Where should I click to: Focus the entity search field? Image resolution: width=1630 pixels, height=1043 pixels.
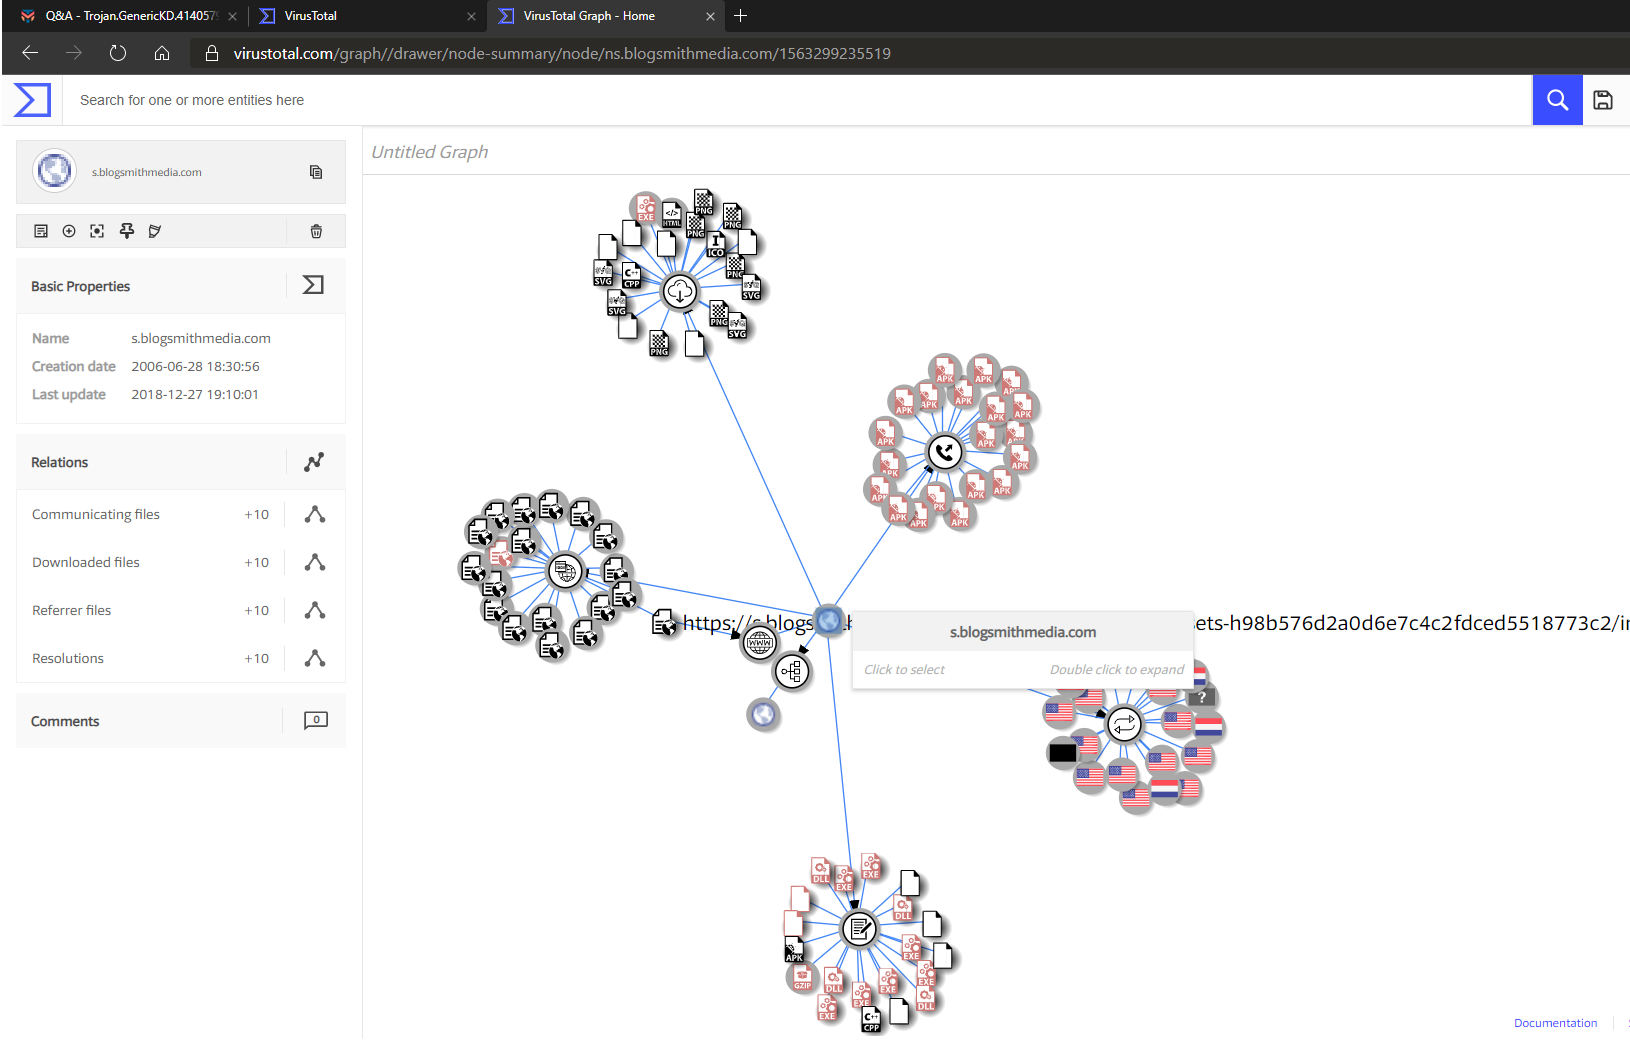(797, 100)
